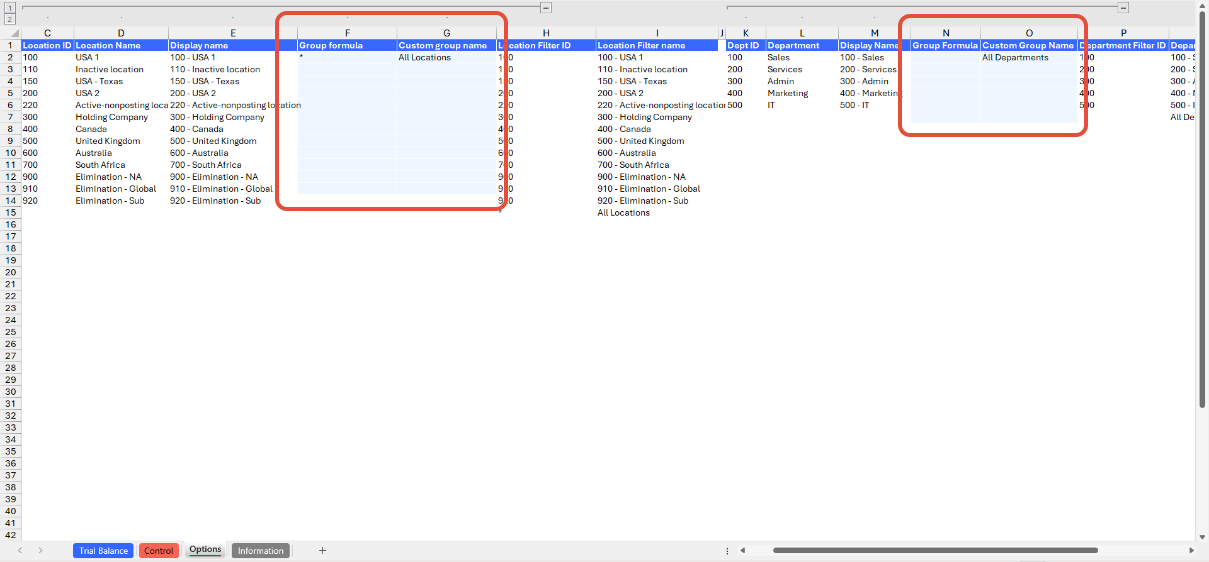Select the All Locations cell
The width and height of the screenshot is (1209, 562).
(425, 58)
